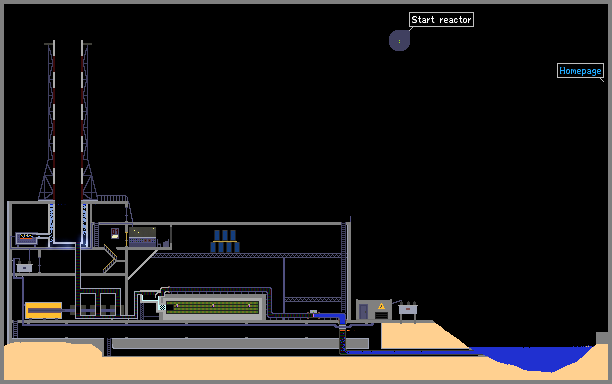Click the stack of blue barrels
612x384 pixels.
pyautogui.click(x=225, y=241)
